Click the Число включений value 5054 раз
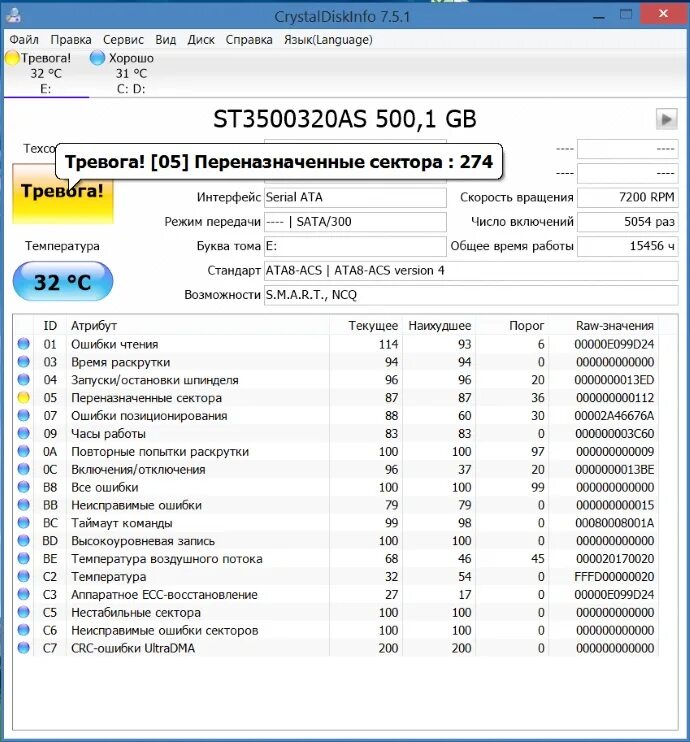Viewport: 690px width, 742px height. (628, 222)
